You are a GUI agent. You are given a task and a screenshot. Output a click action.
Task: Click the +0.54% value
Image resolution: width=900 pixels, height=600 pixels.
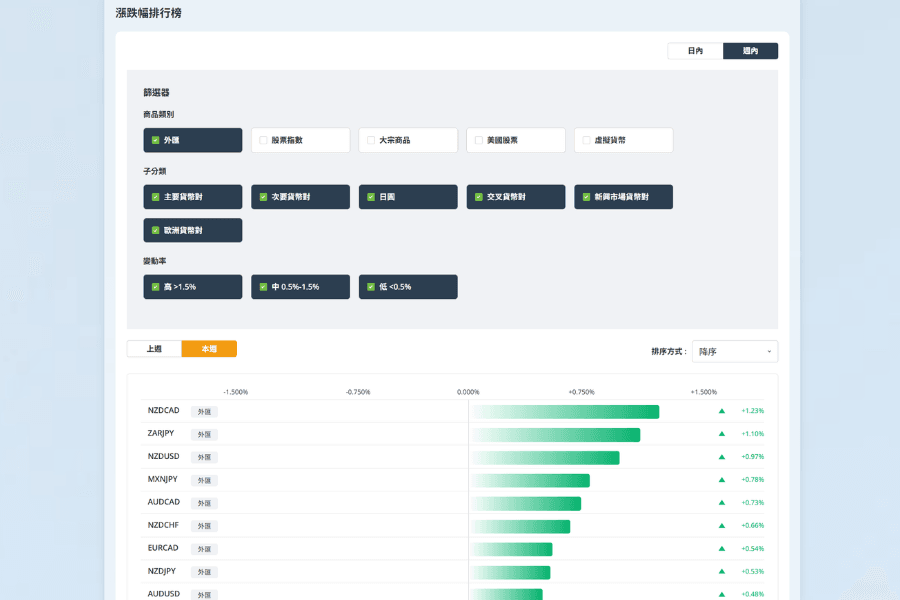pos(752,549)
